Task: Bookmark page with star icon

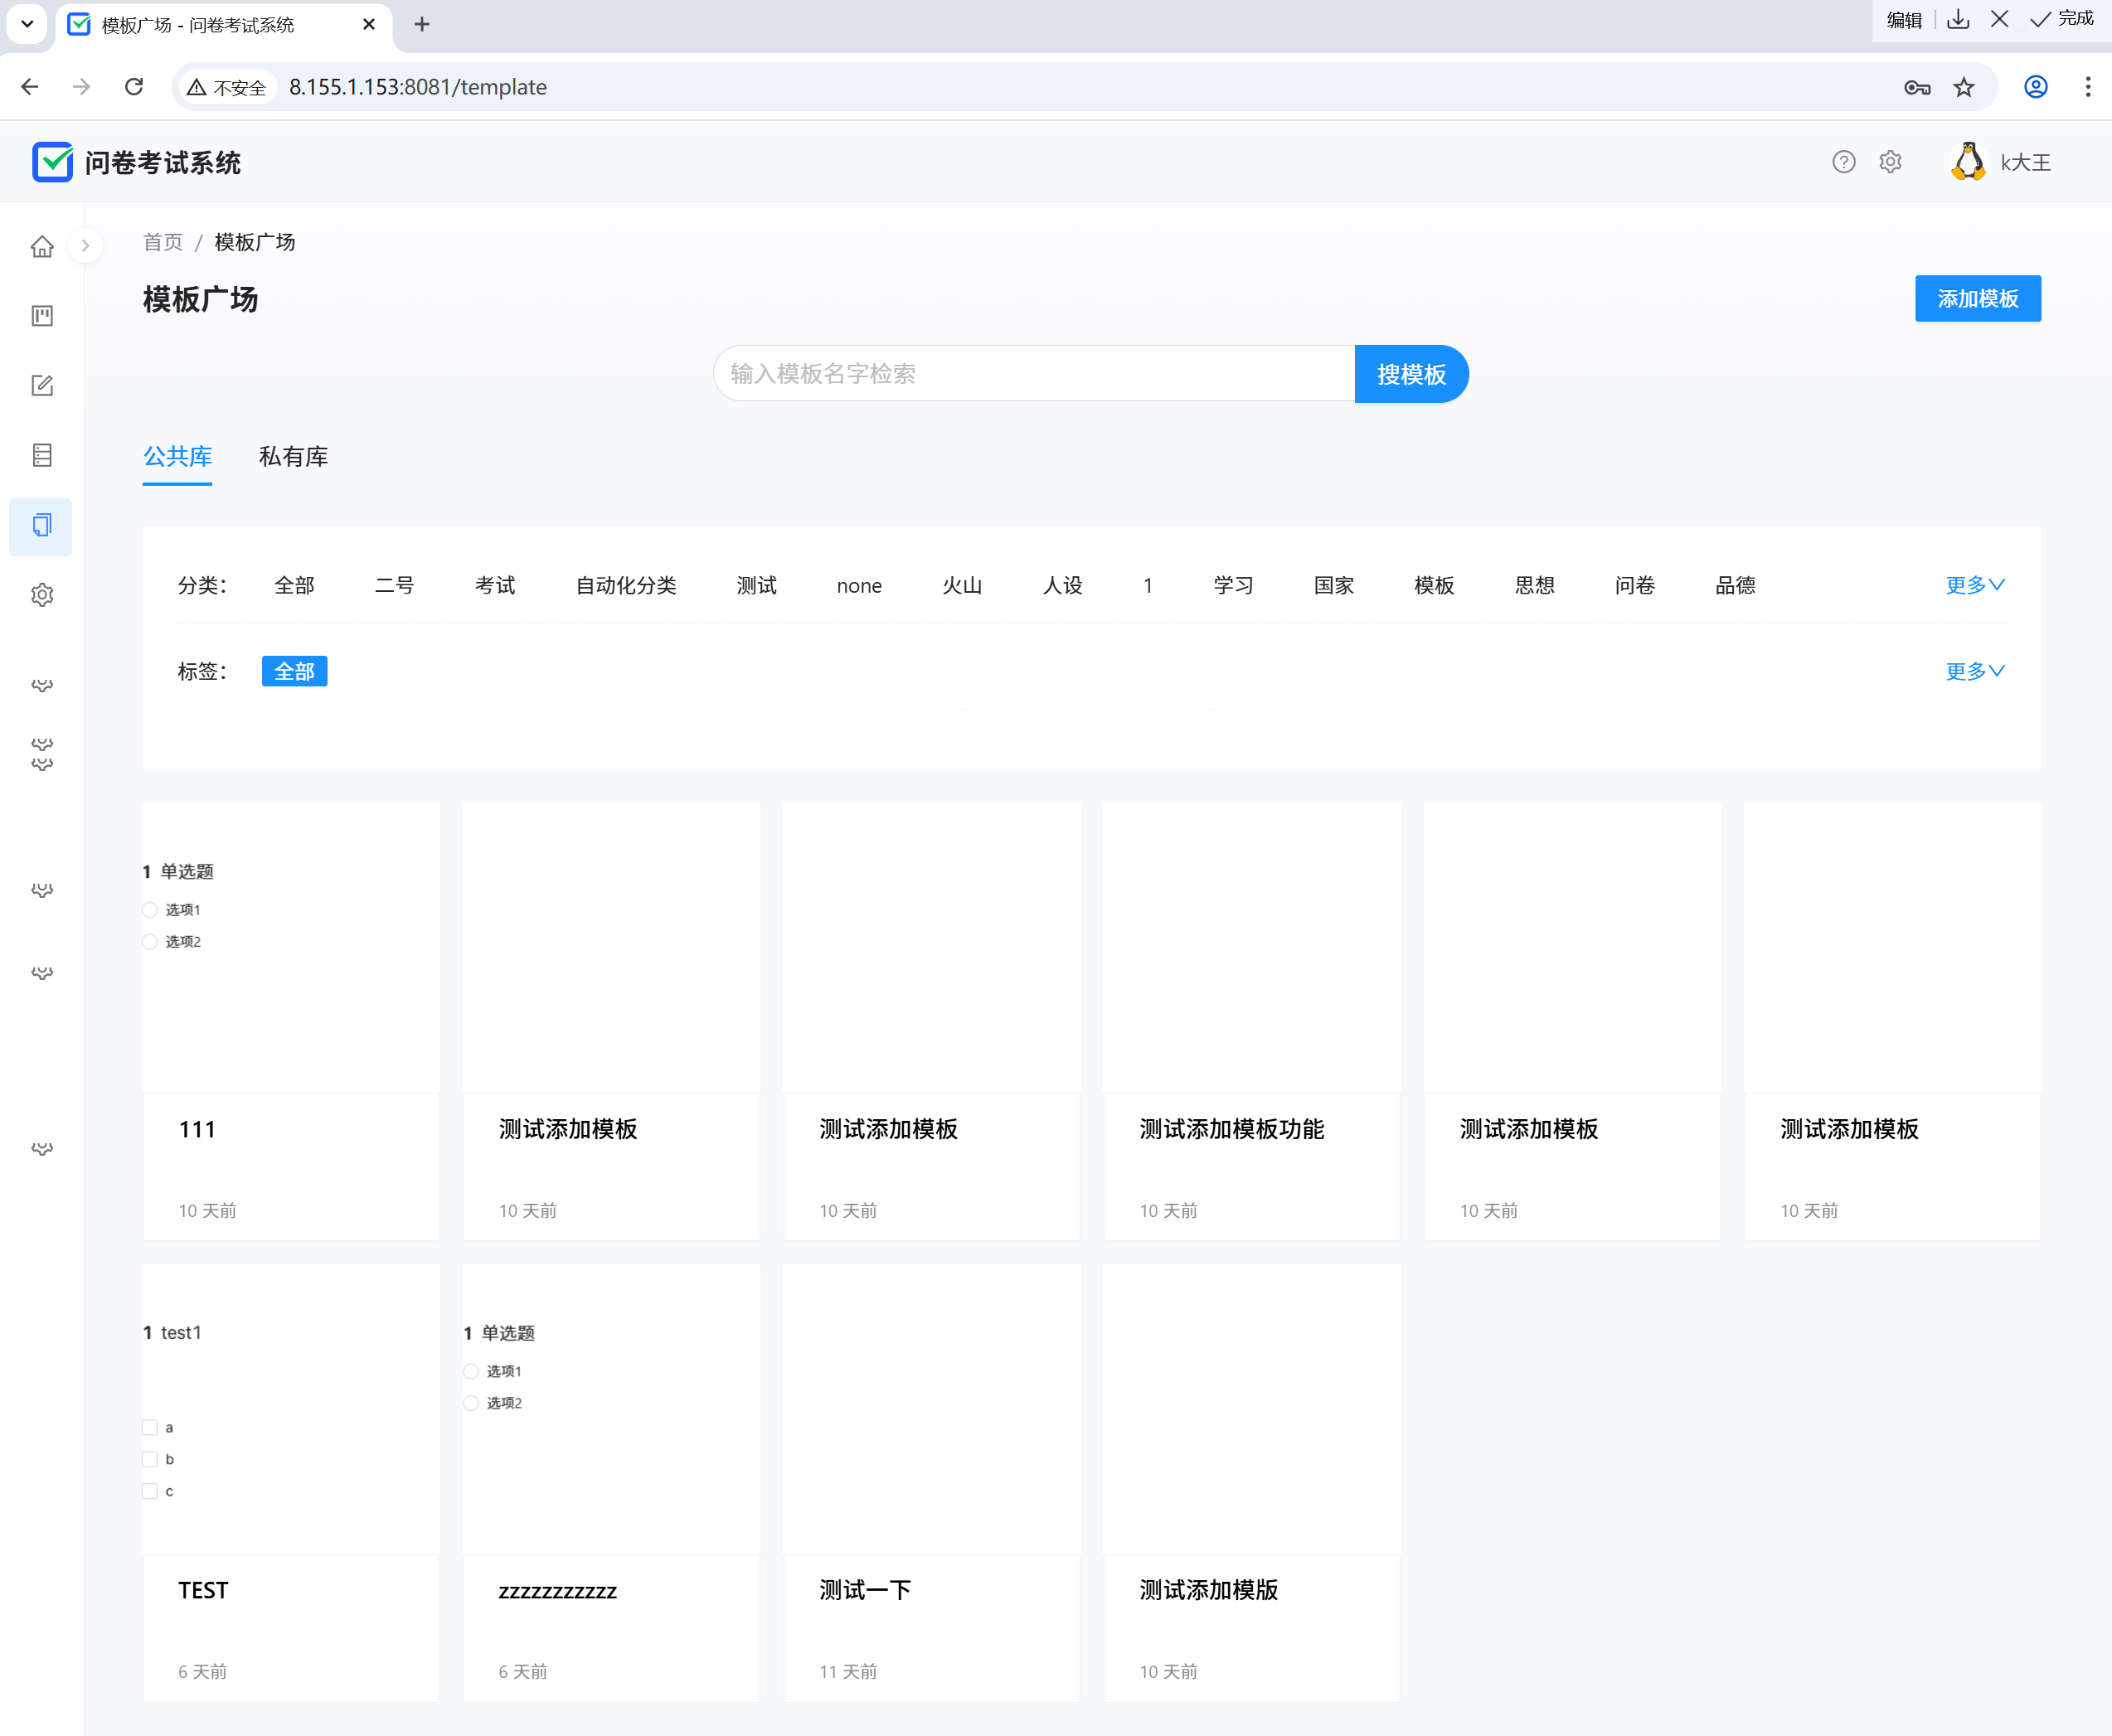Action: point(1964,87)
